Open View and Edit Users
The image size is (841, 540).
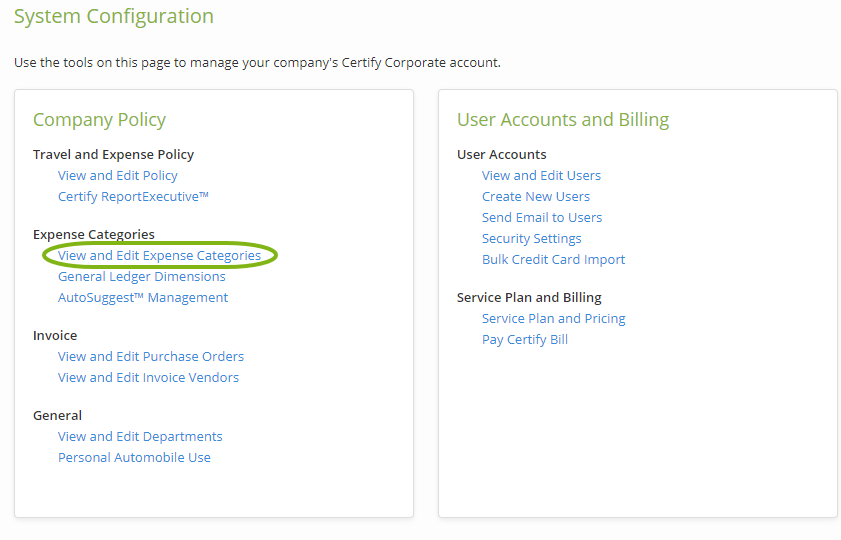click(541, 175)
